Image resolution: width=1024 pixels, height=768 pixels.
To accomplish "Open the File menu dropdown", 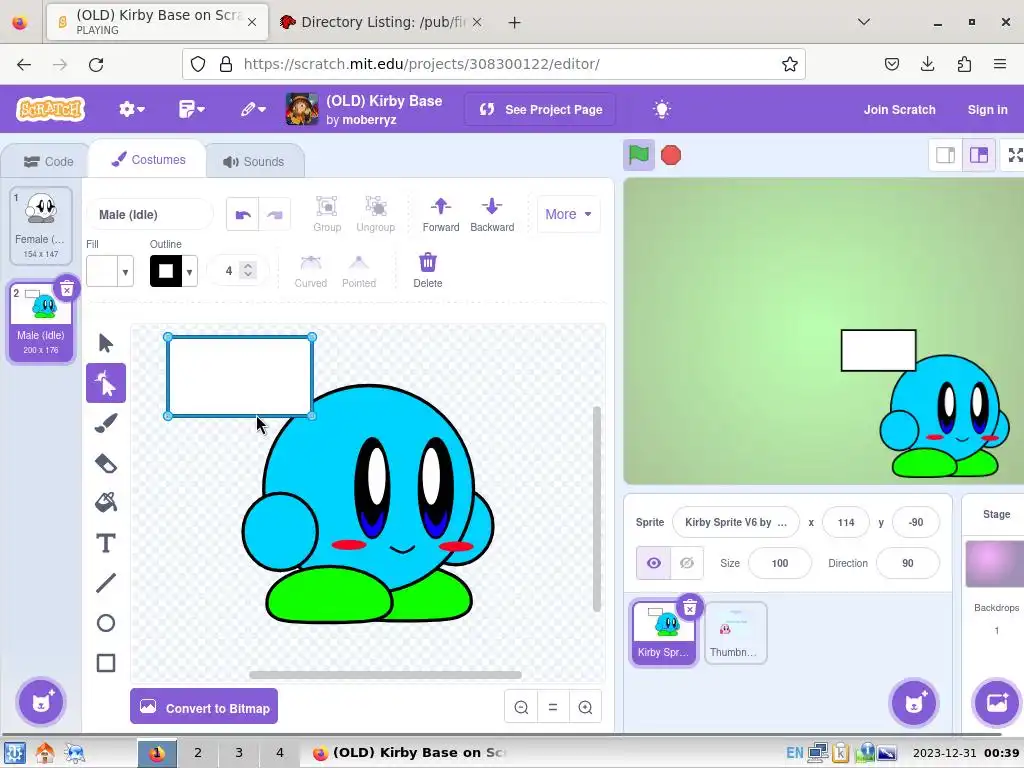I will (x=191, y=109).
